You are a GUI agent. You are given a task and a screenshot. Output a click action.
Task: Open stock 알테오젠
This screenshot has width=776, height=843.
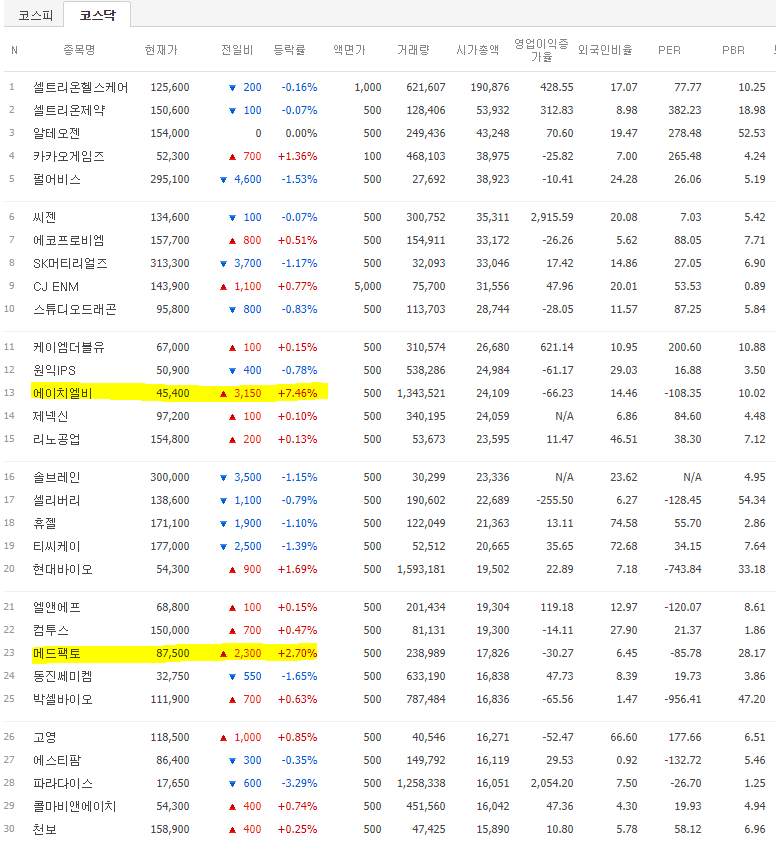tap(56, 133)
